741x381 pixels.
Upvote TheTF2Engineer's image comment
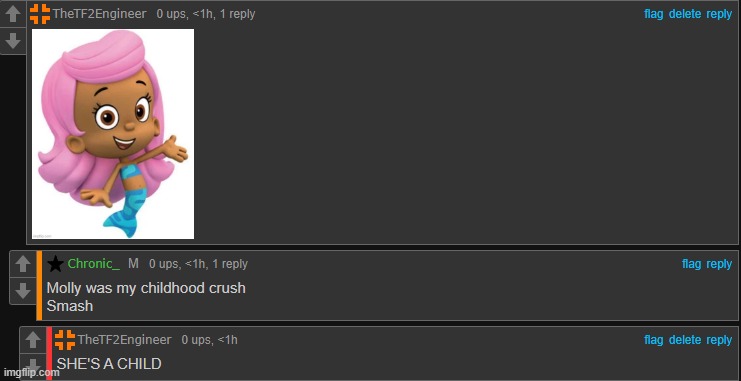[13, 14]
